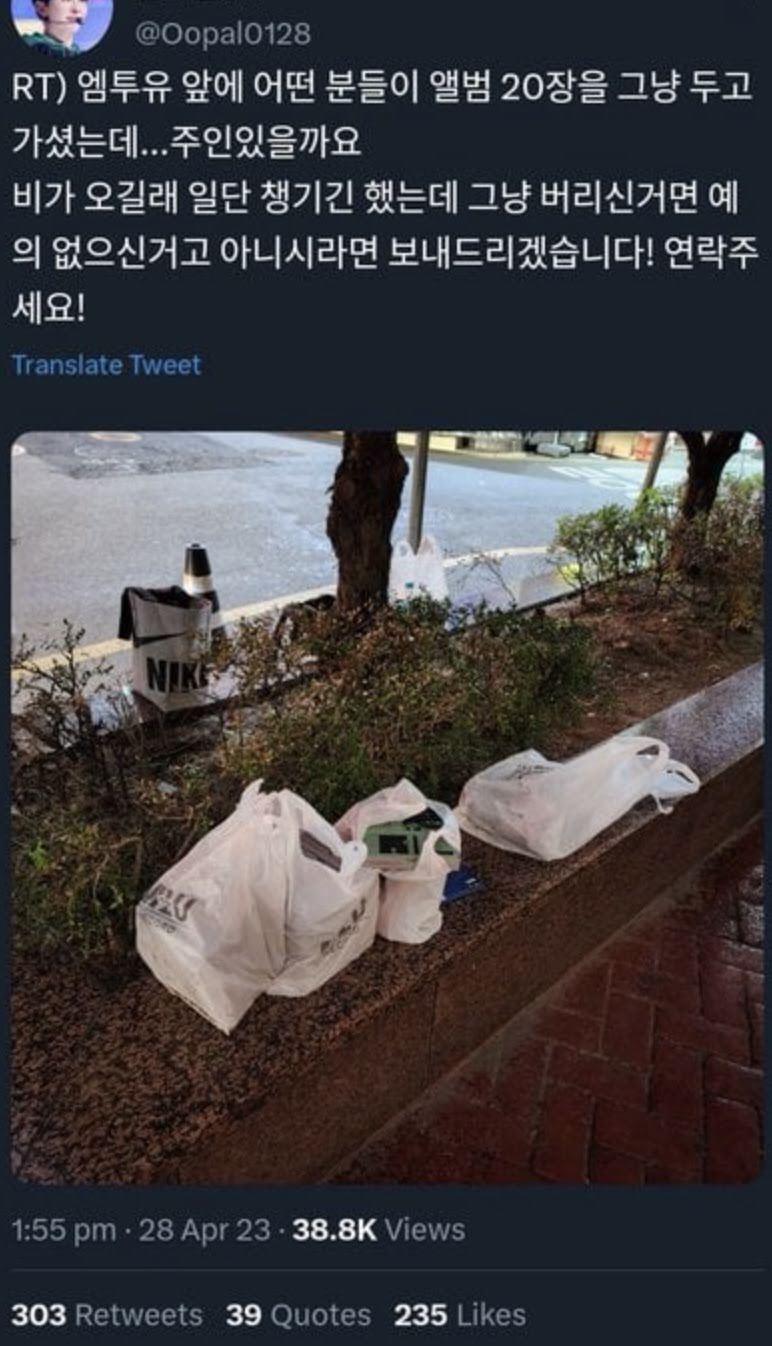Show the 303 Retweets list

point(107,1315)
